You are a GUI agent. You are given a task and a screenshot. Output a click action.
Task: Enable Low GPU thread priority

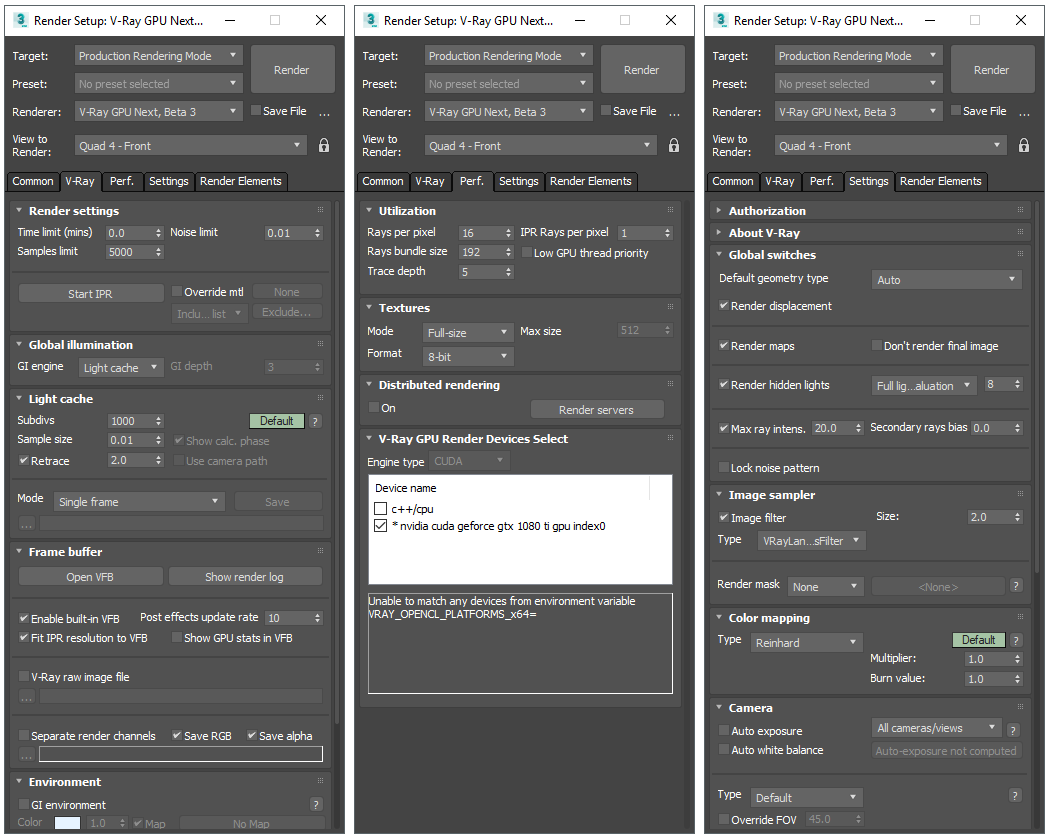point(527,253)
